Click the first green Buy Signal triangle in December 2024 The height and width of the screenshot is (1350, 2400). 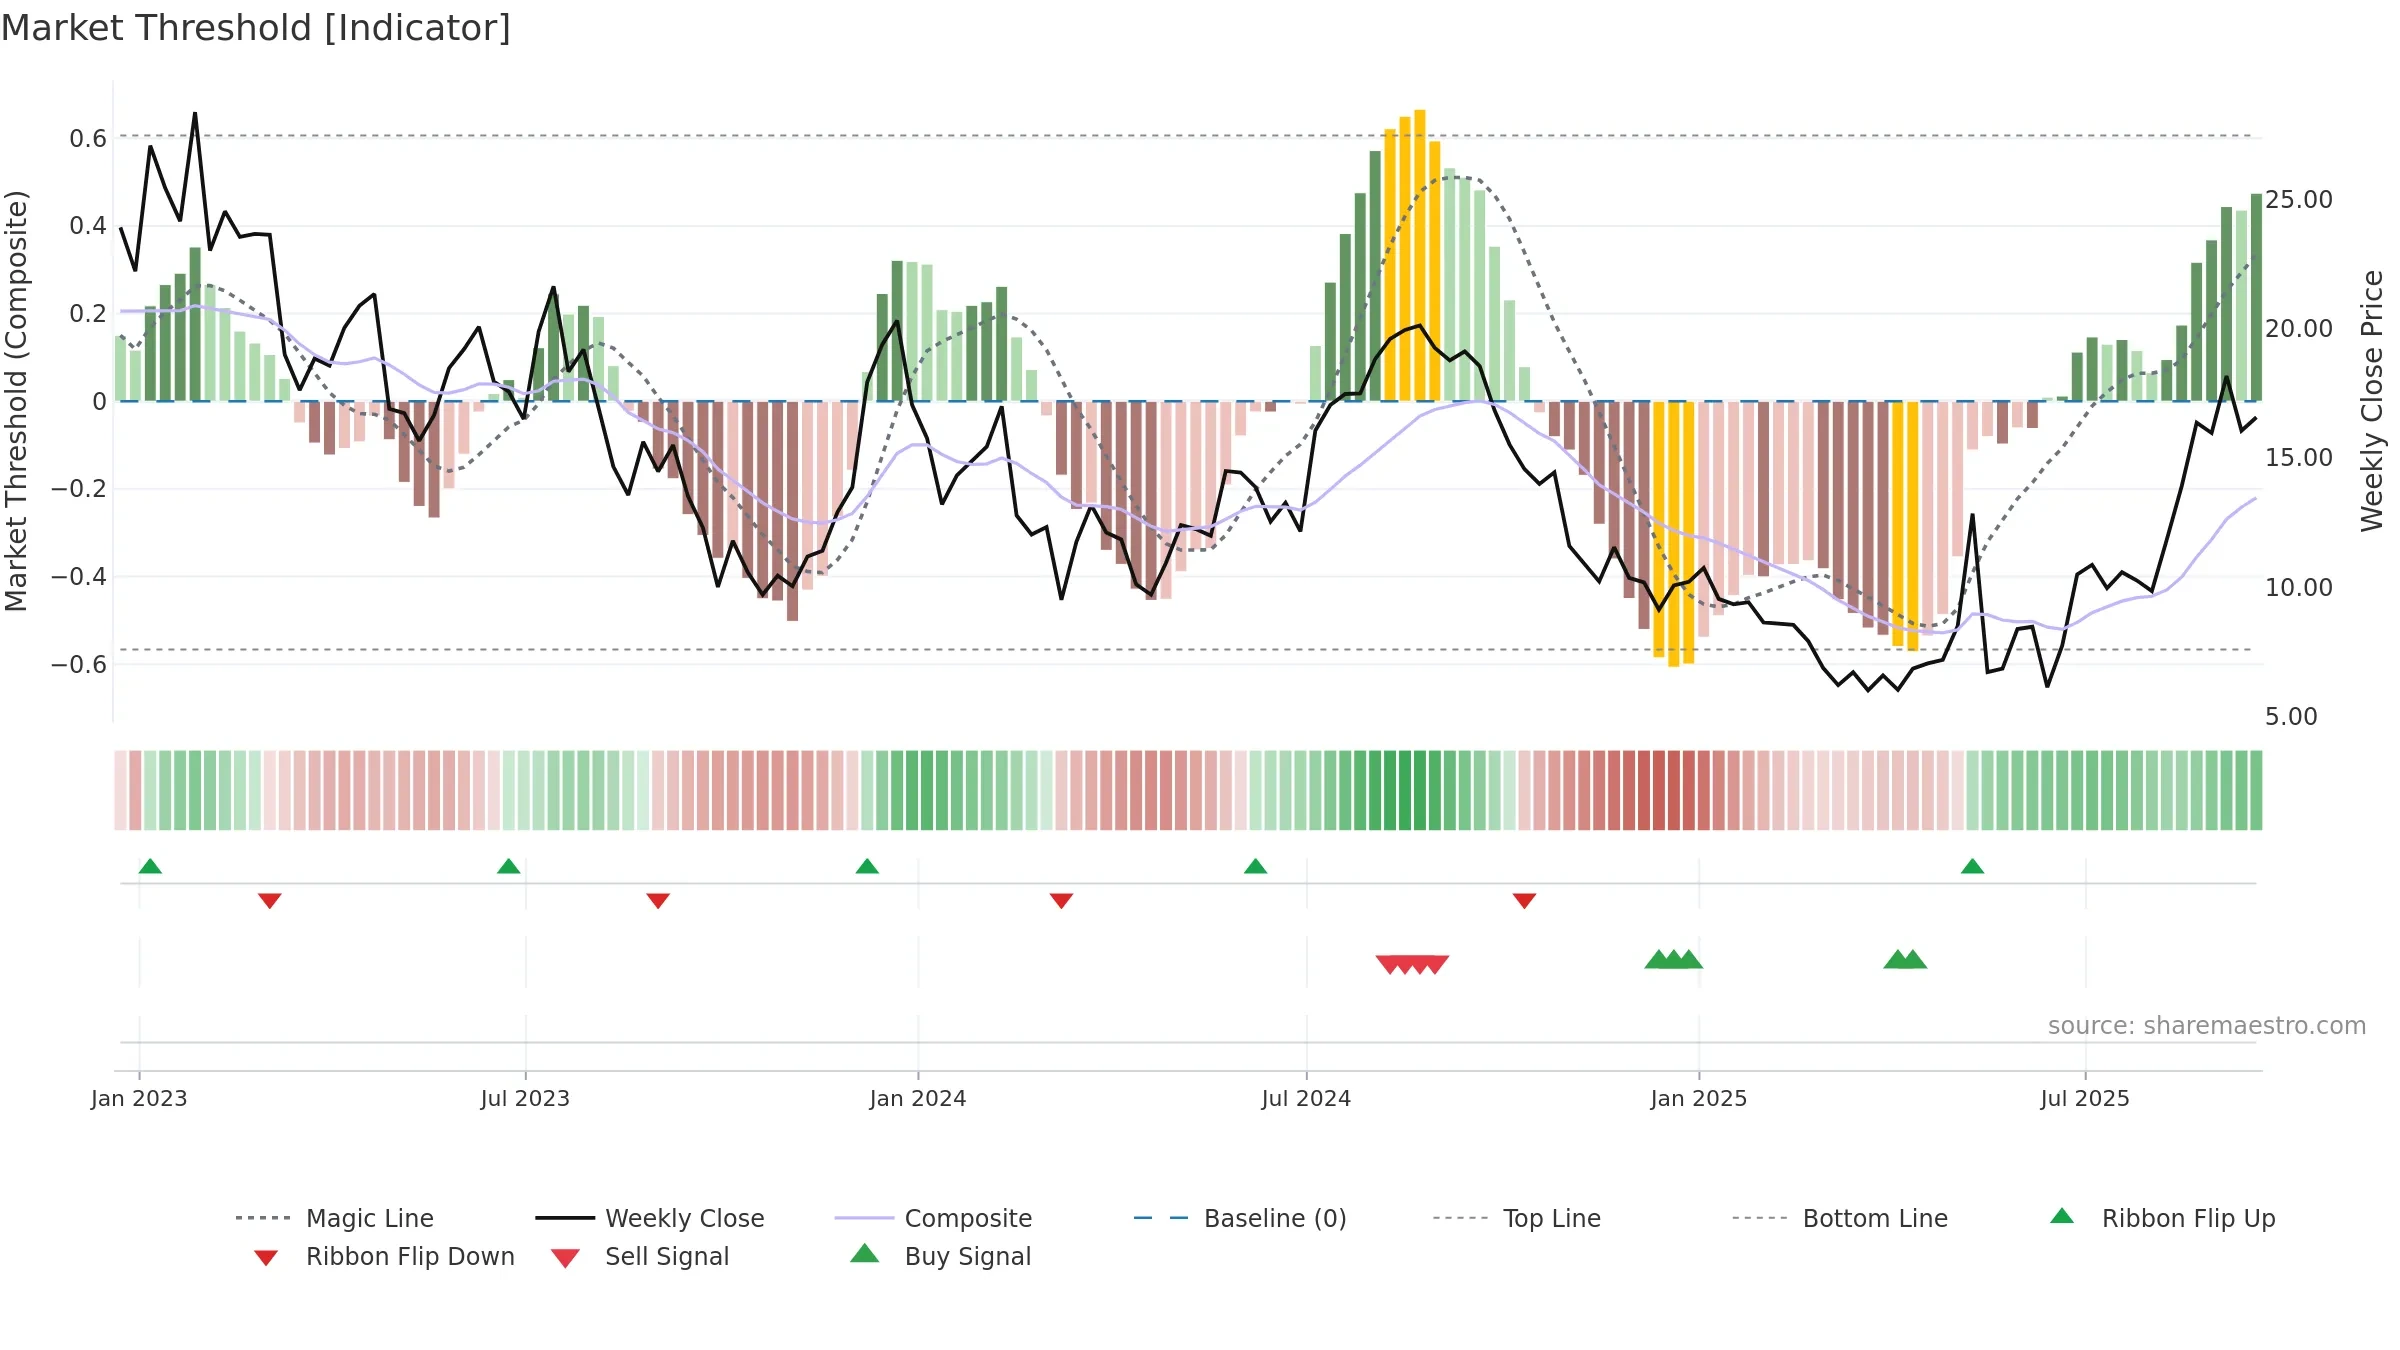pos(1657,959)
